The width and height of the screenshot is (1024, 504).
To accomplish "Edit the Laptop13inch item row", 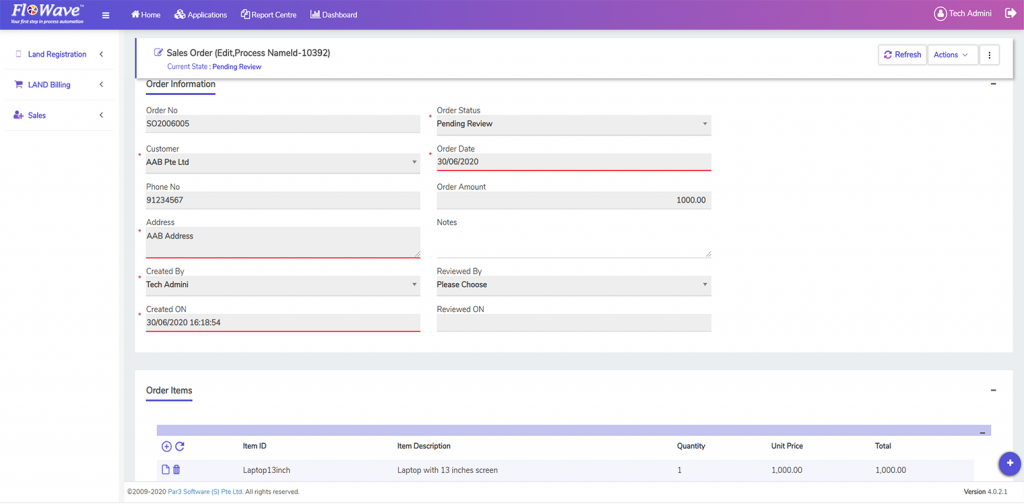I will (165, 469).
